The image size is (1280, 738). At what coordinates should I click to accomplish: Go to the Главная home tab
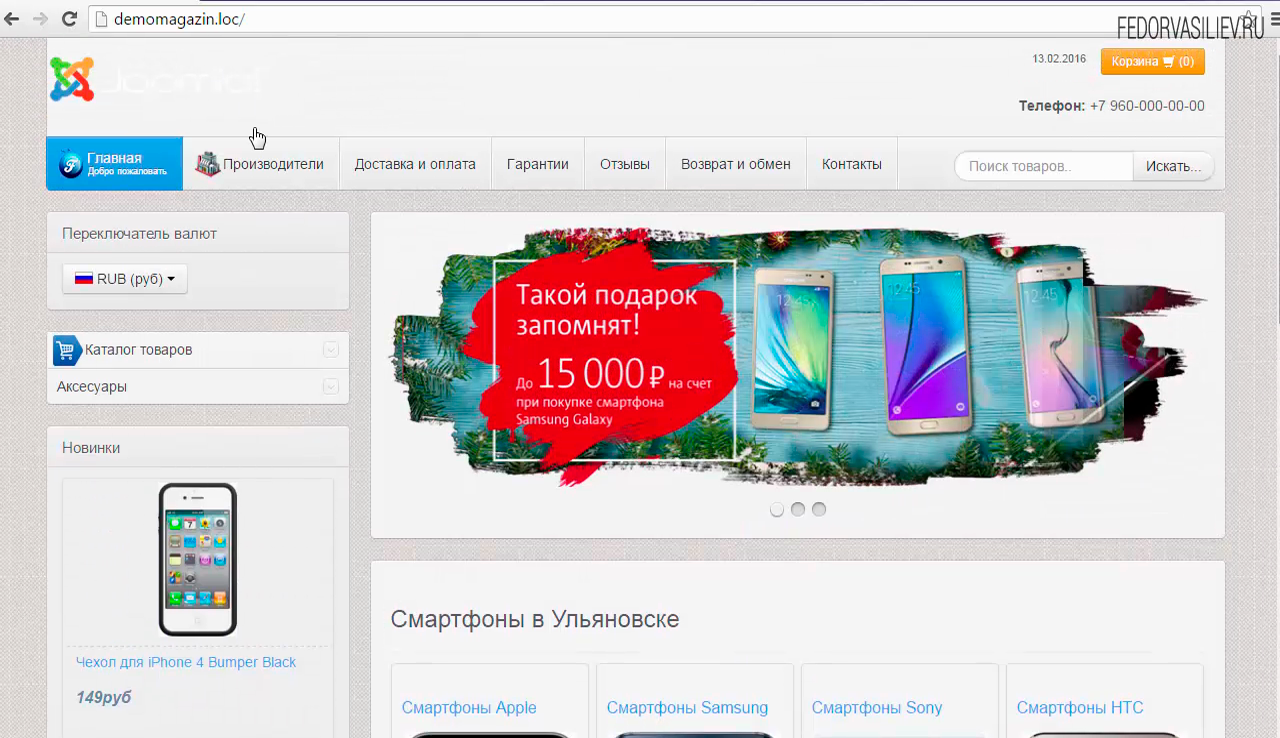click(114, 163)
